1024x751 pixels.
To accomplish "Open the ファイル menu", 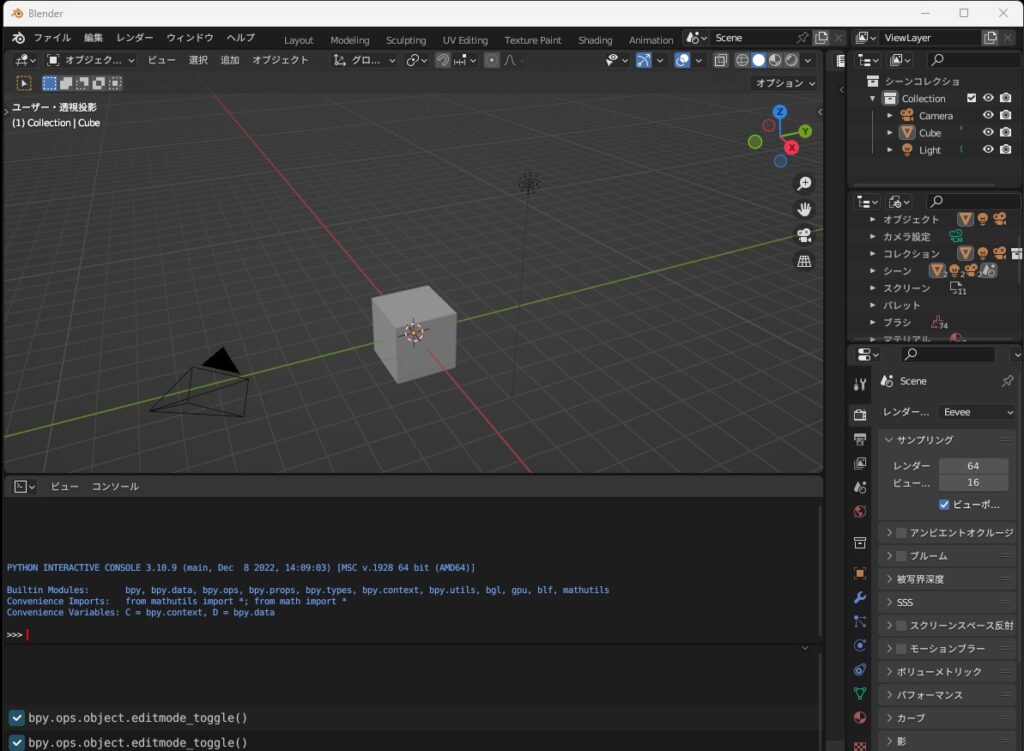I will point(52,38).
